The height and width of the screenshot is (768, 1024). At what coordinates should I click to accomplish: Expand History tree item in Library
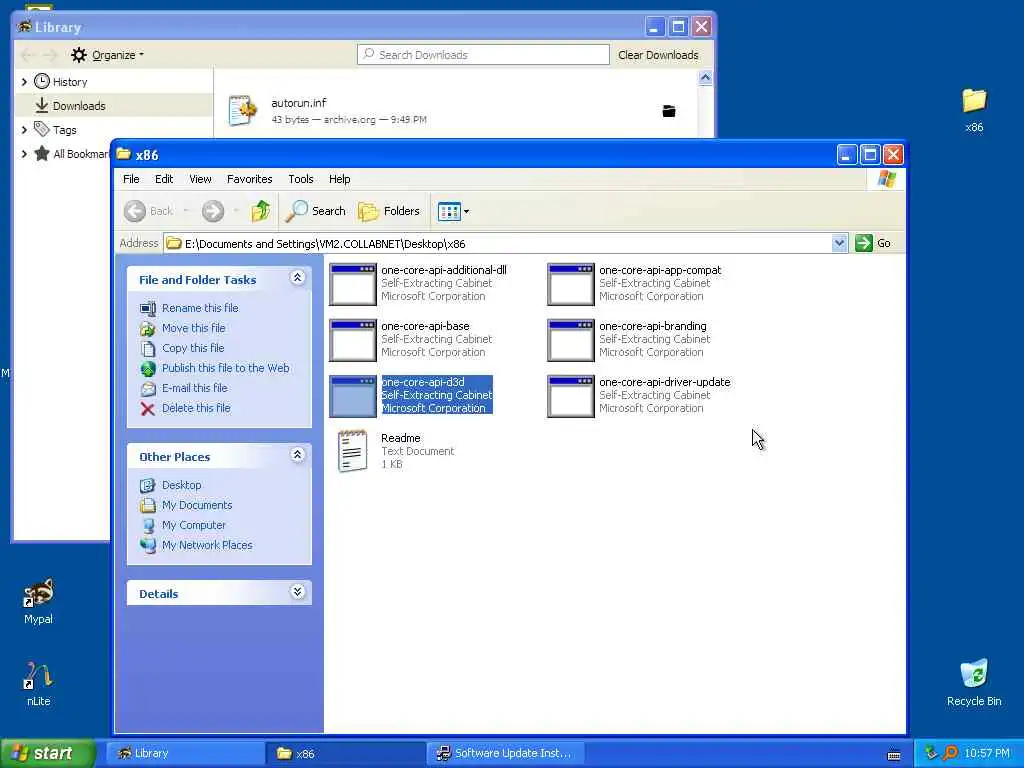tap(24, 82)
